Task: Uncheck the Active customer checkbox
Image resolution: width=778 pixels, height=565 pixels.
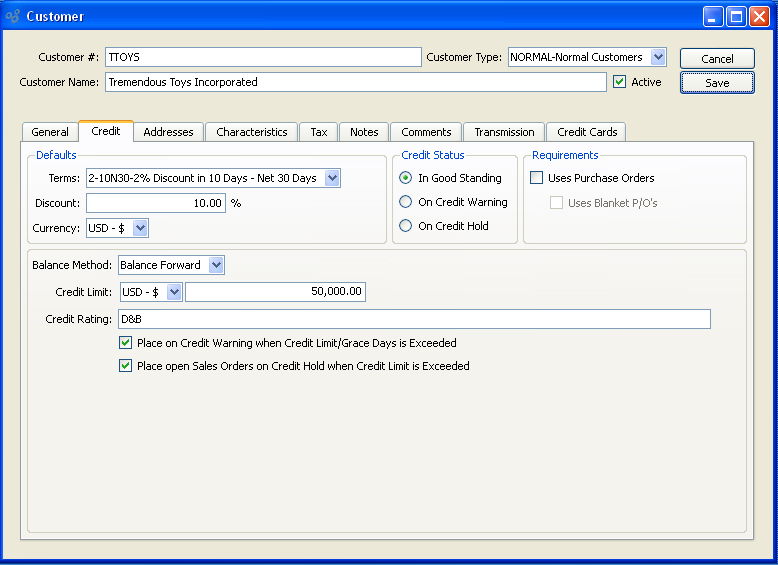Action: [x=620, y=82]
